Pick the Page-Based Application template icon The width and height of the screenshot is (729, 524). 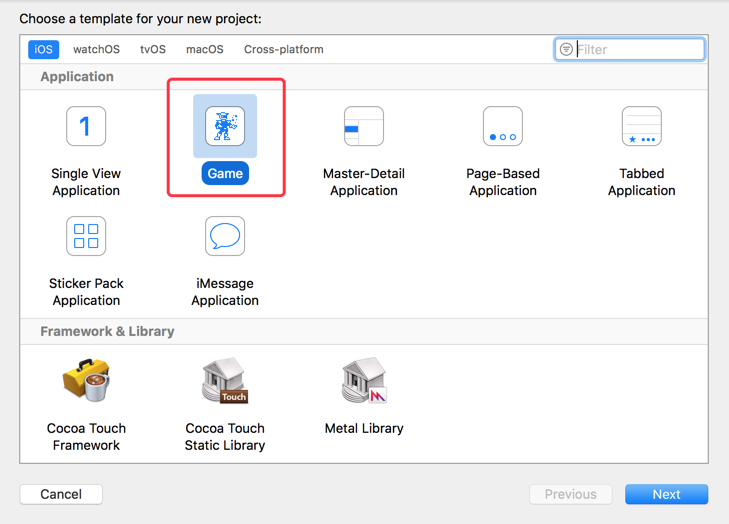point(503,126)
